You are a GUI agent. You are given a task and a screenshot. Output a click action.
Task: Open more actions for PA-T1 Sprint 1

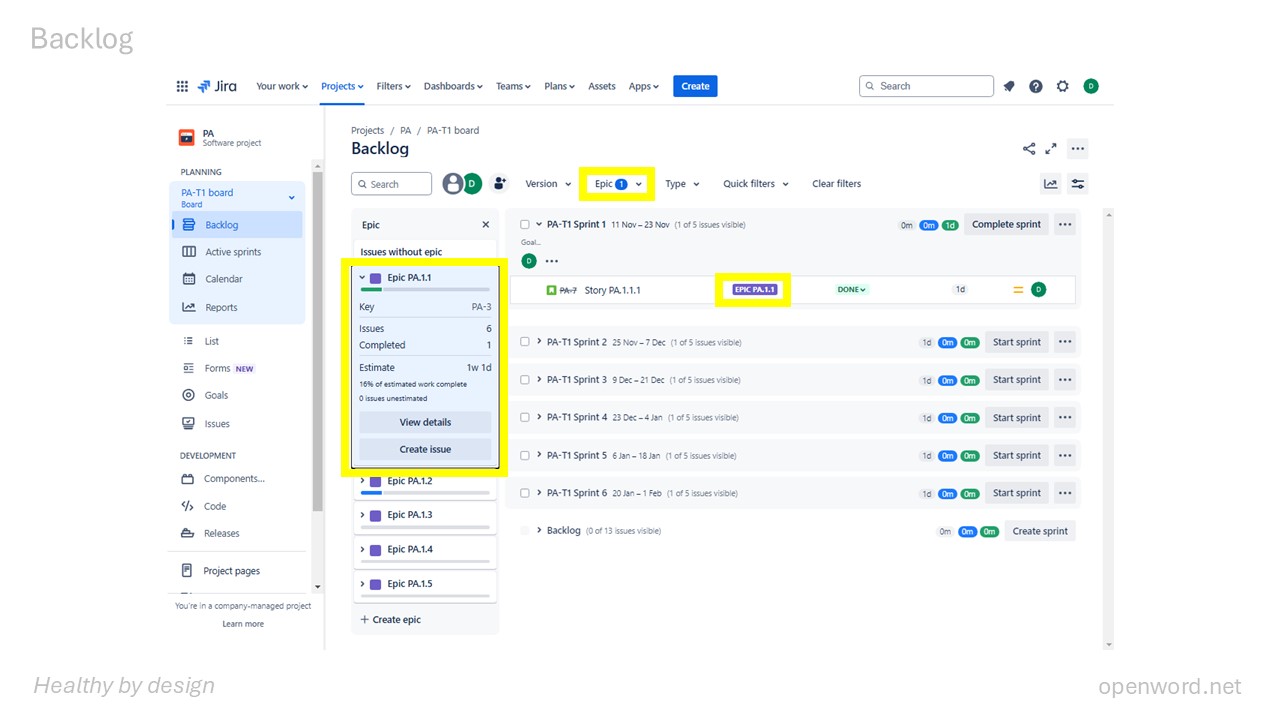(x=1065, y=224)
